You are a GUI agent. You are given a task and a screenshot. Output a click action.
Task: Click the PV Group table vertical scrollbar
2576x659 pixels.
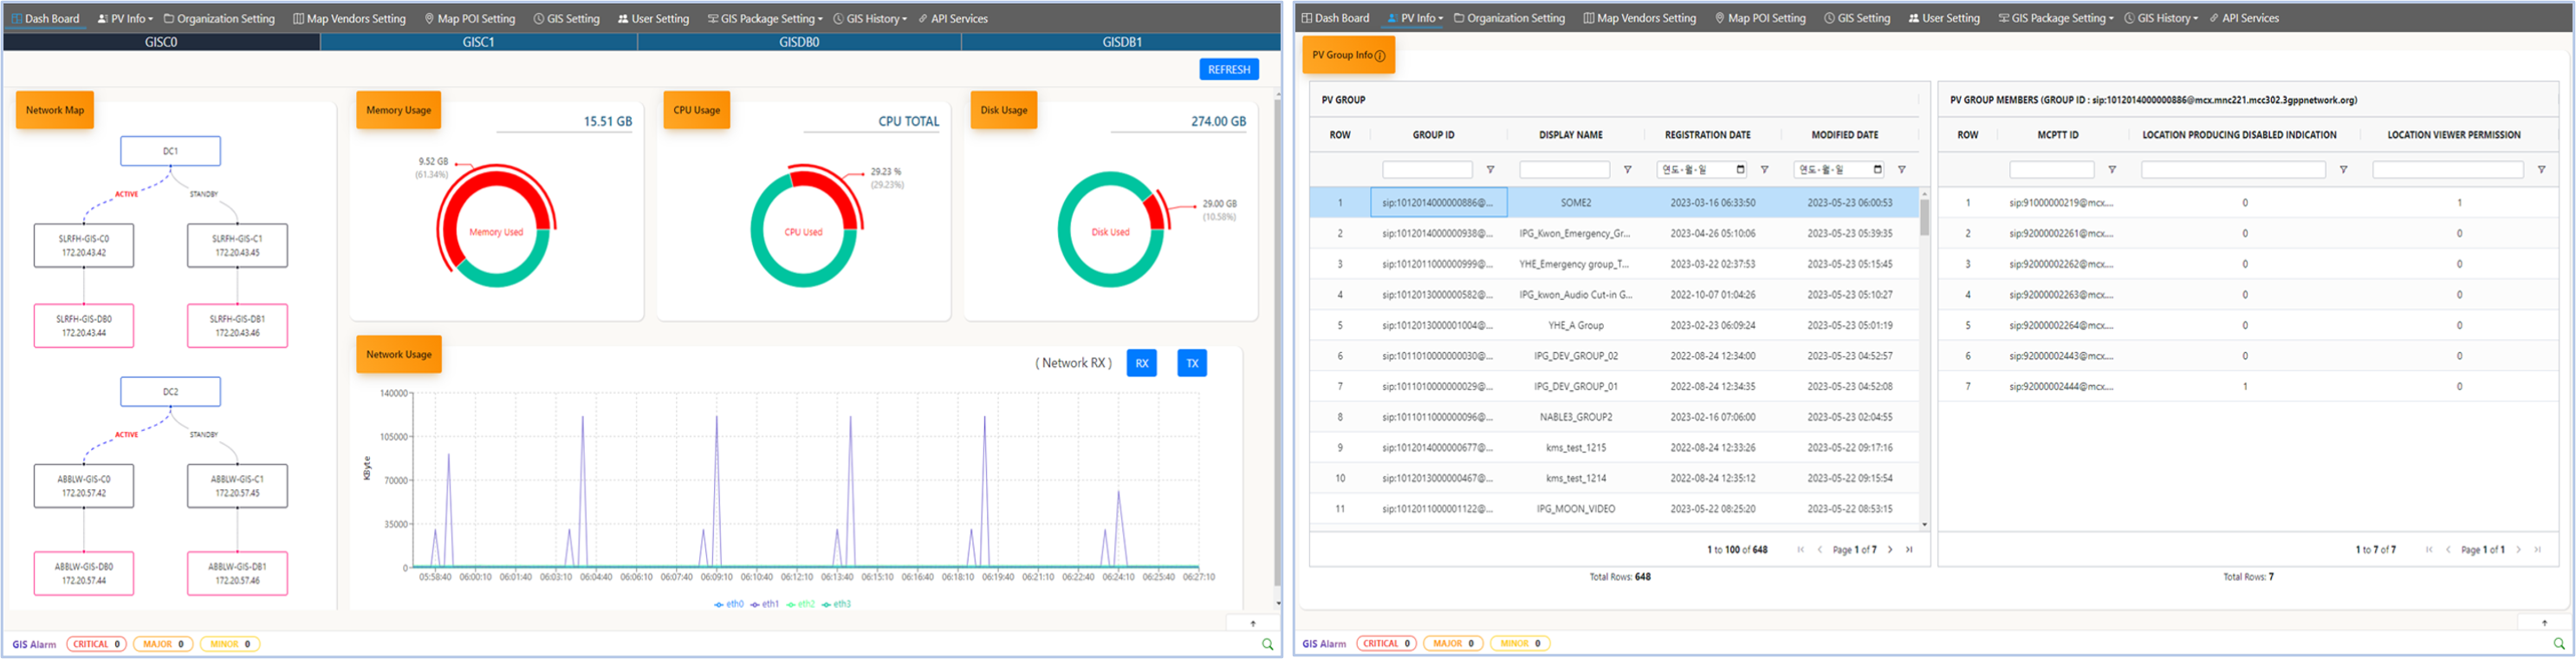(1924, 217)
